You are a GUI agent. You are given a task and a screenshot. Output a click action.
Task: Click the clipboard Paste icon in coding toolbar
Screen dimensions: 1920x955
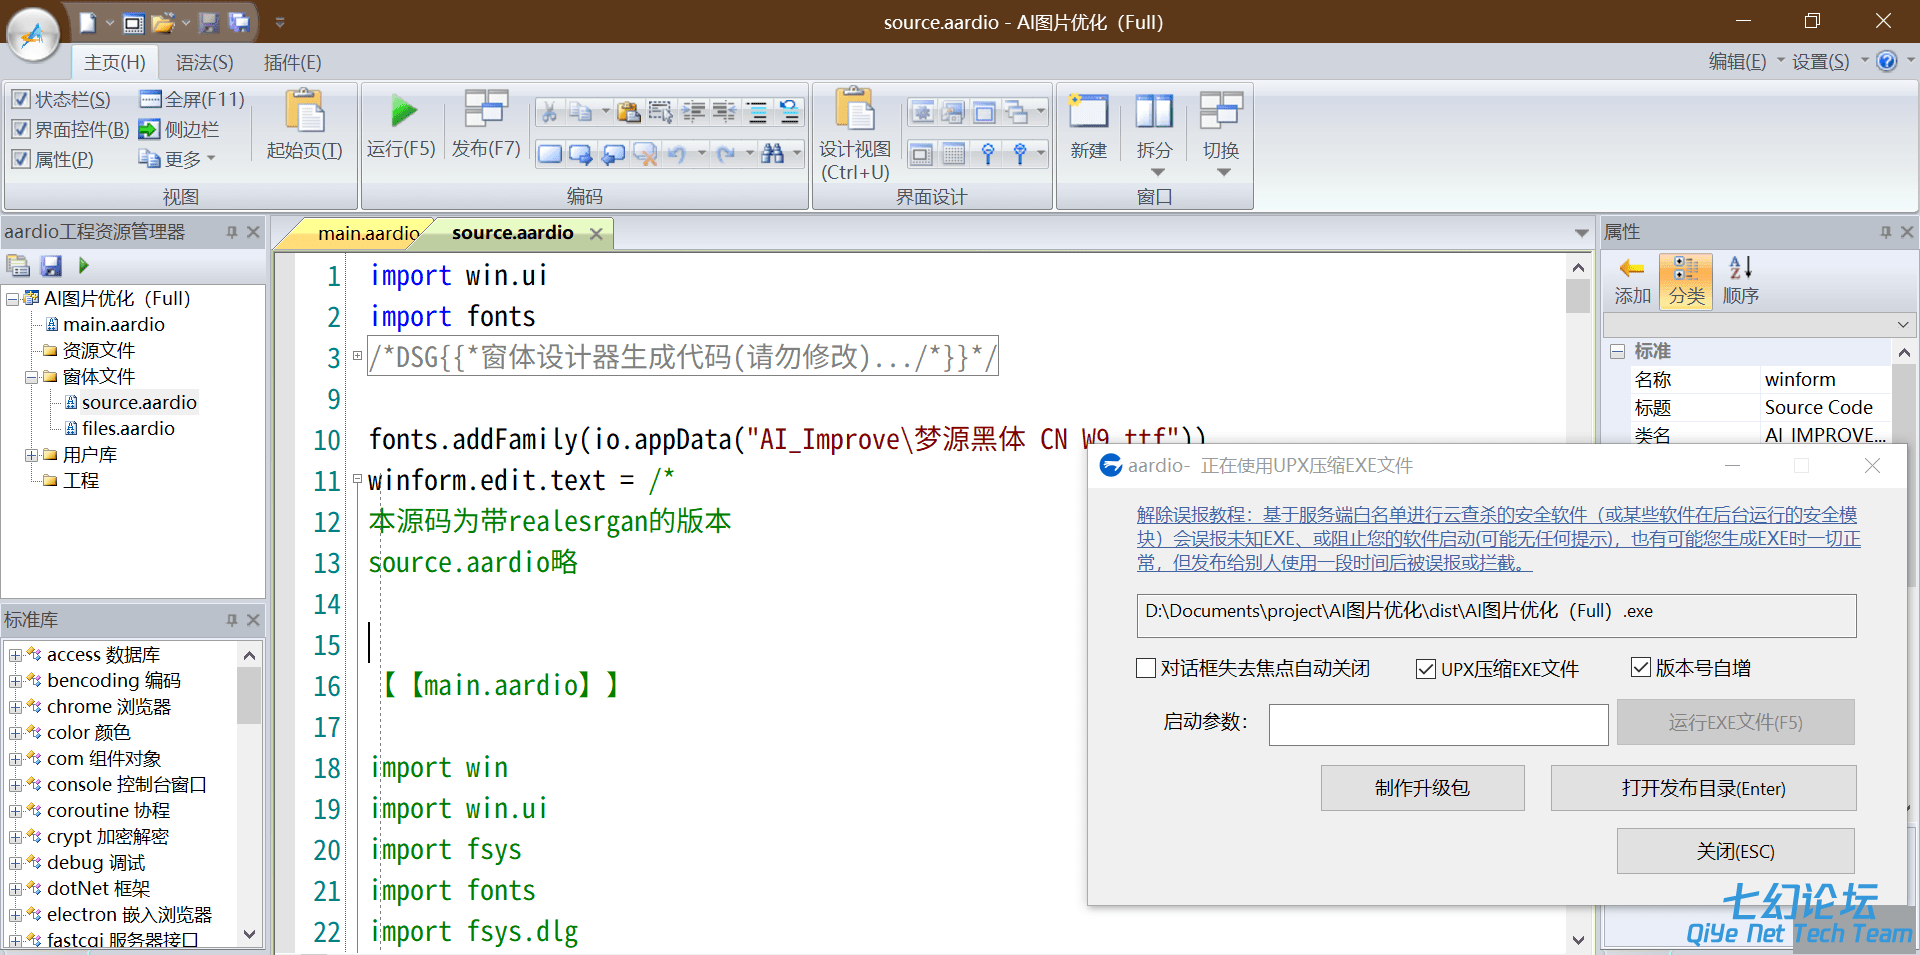[x=628, y=112]
